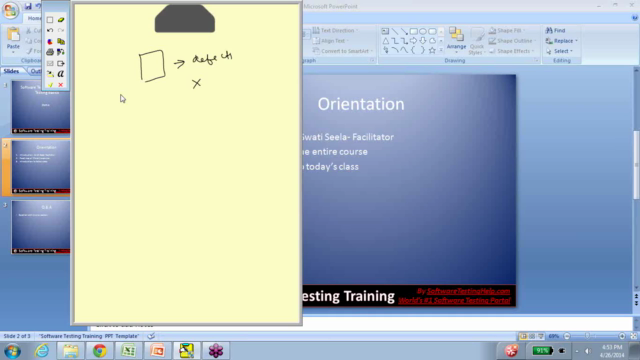Accept drawing with yellow checkmark
This screenshot has width=640, height=360.
[x=50, y=85]
